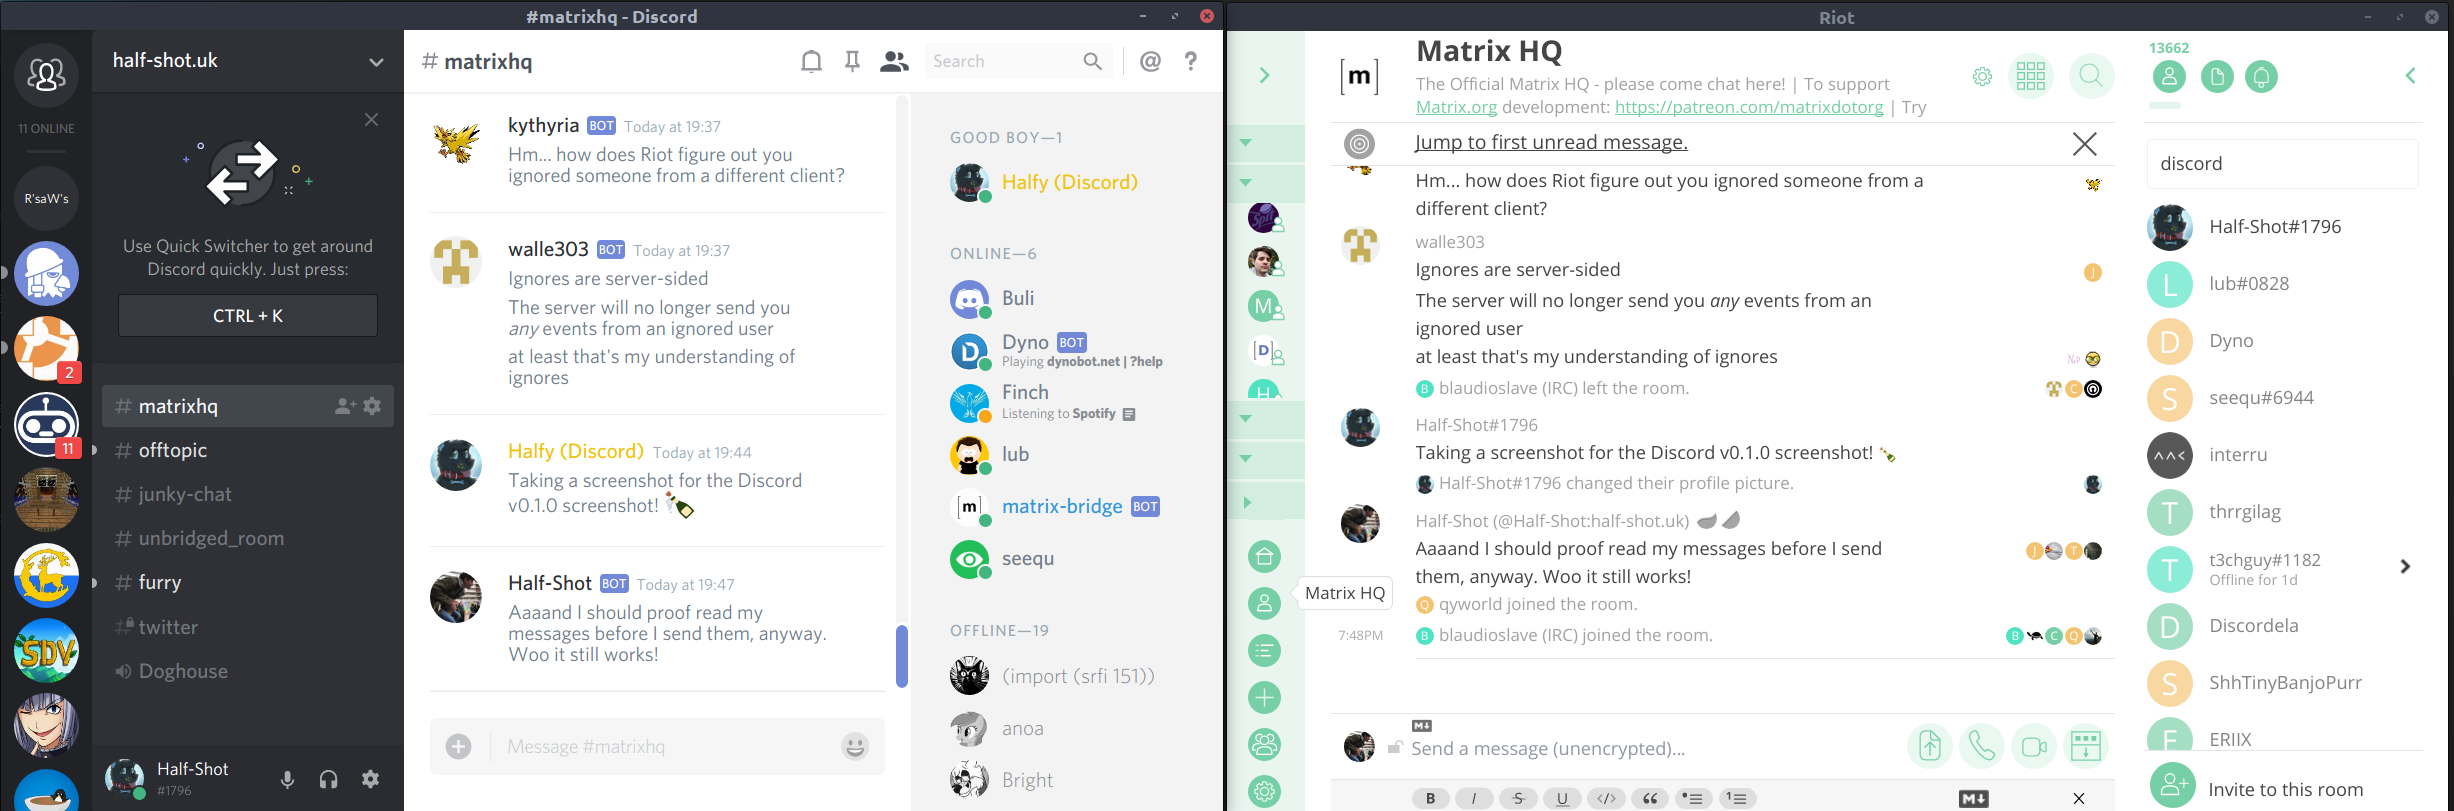Toggle strikethrough formatting in Riot
The width and height of the screenshot is (2454, 811).
coord(1518,798)
